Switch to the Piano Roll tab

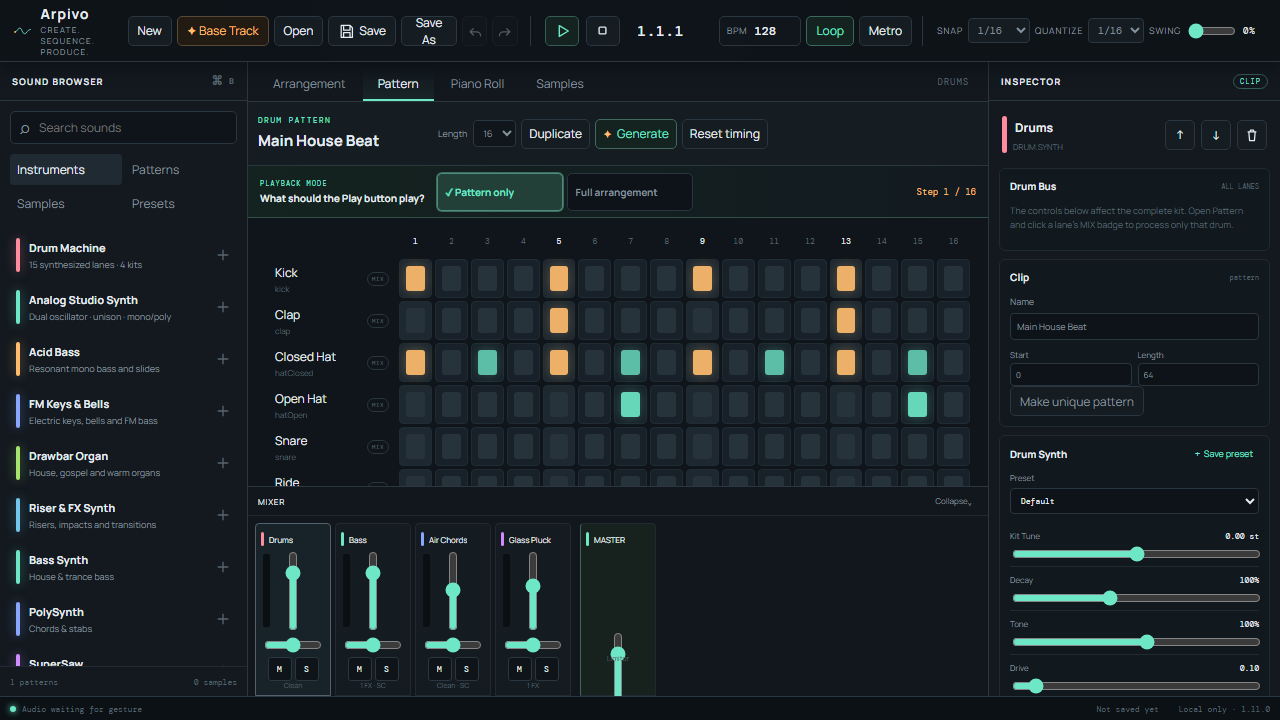[x=477, y=84]
